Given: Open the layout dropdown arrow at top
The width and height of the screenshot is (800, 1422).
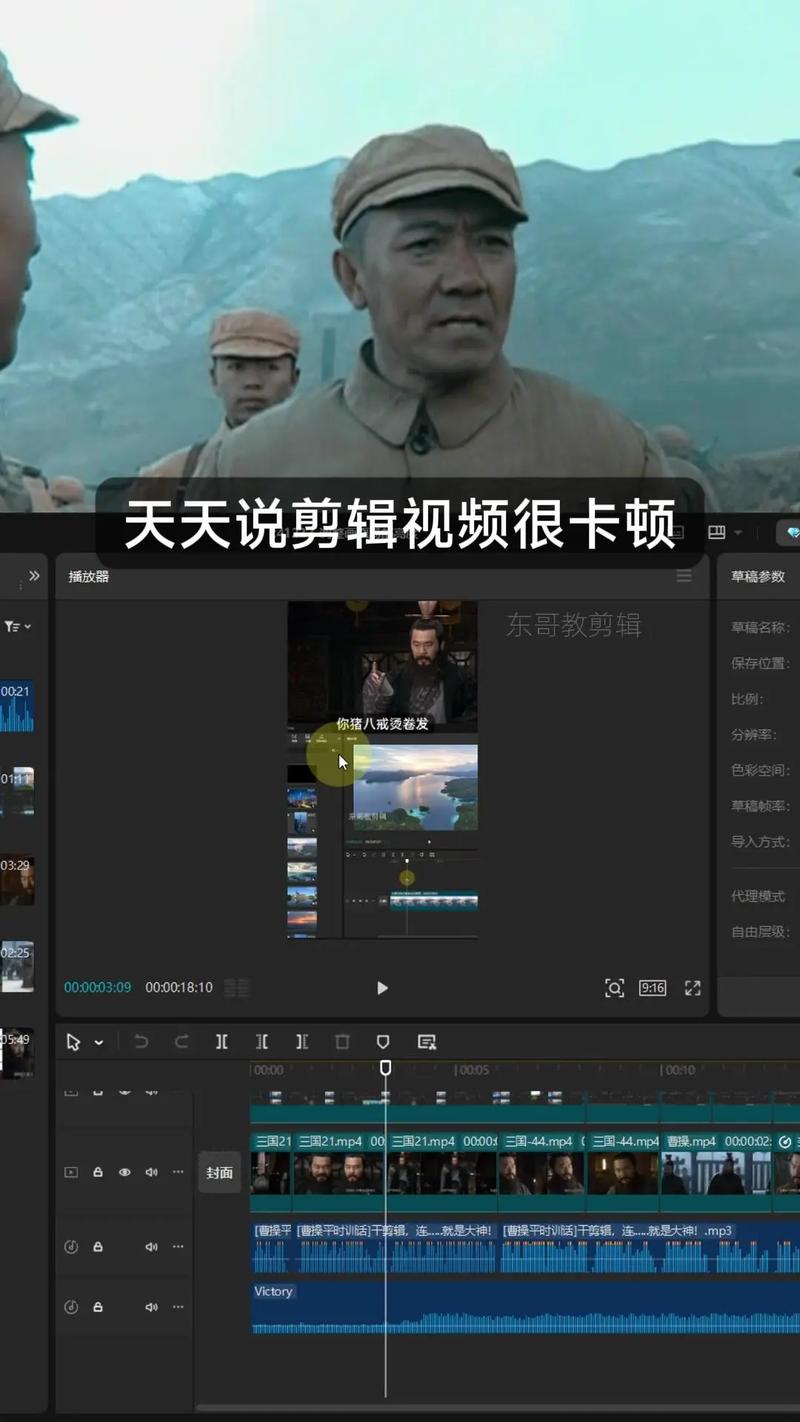Looking at the screenshot, I should (738, 533).
